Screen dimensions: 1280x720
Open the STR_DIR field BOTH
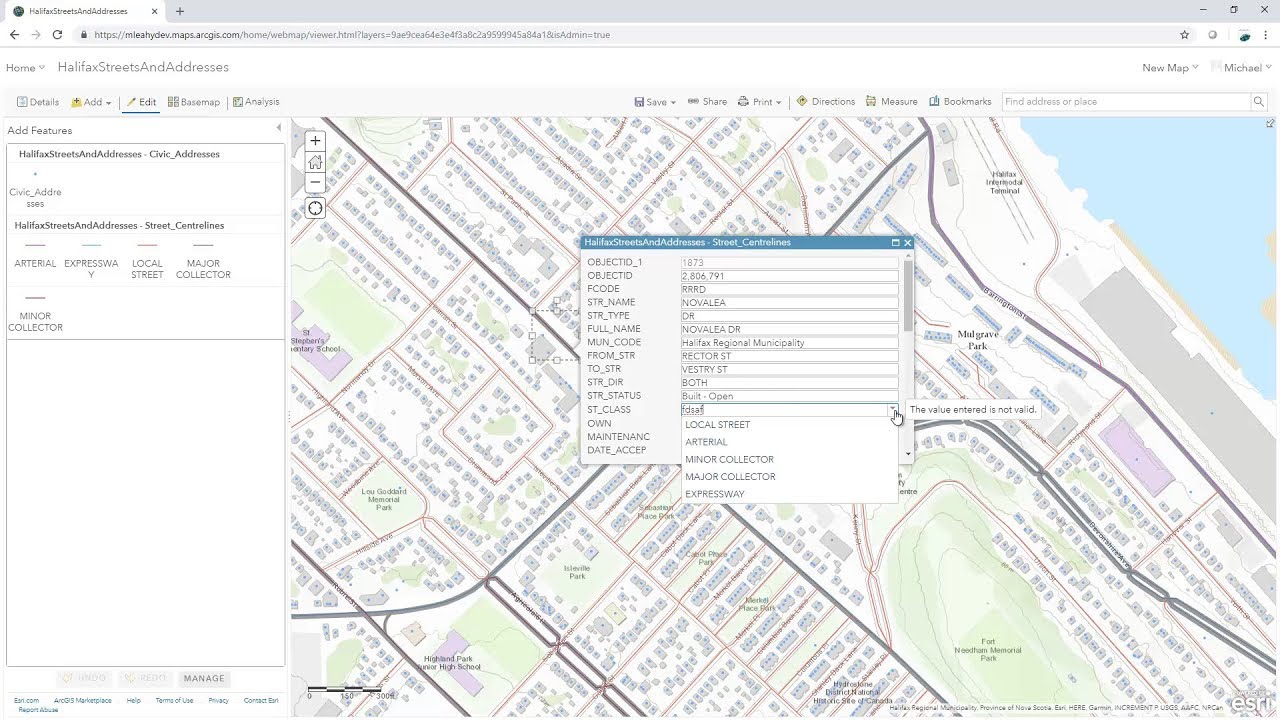(x=789, y=383)
